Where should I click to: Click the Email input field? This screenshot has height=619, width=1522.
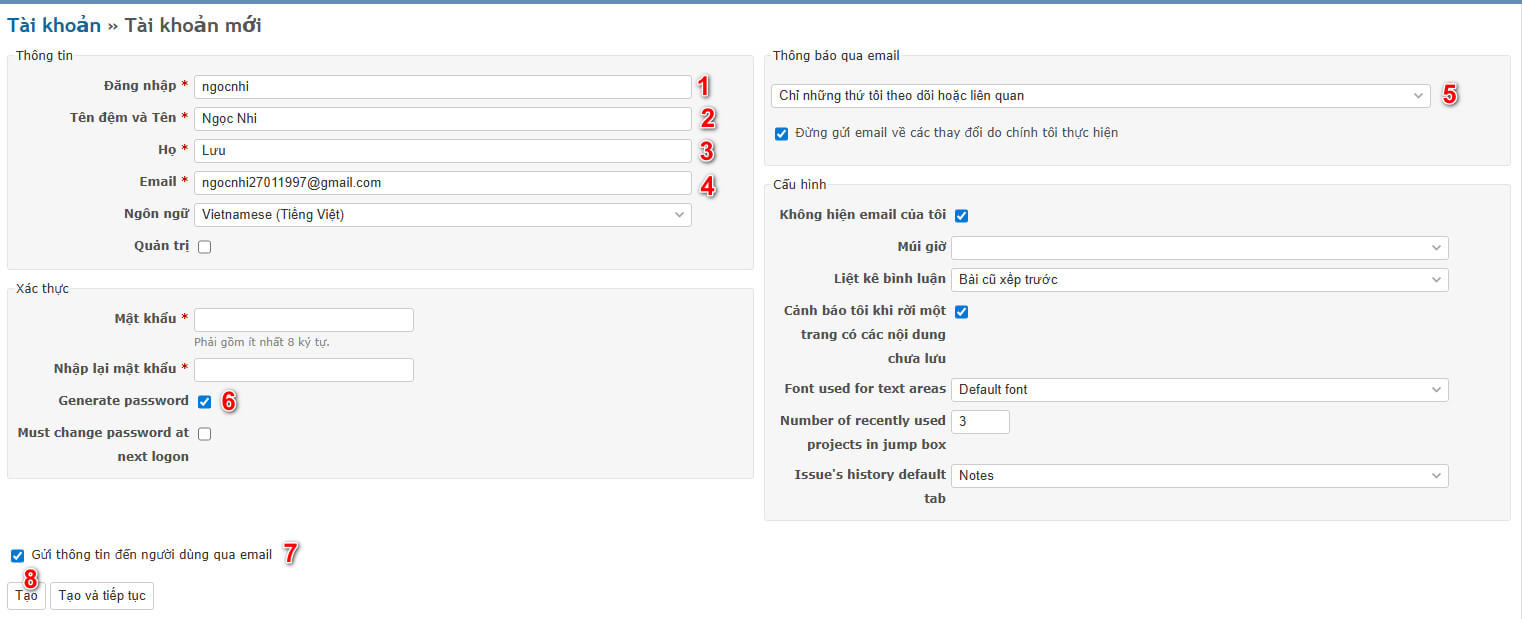[442, 183]
